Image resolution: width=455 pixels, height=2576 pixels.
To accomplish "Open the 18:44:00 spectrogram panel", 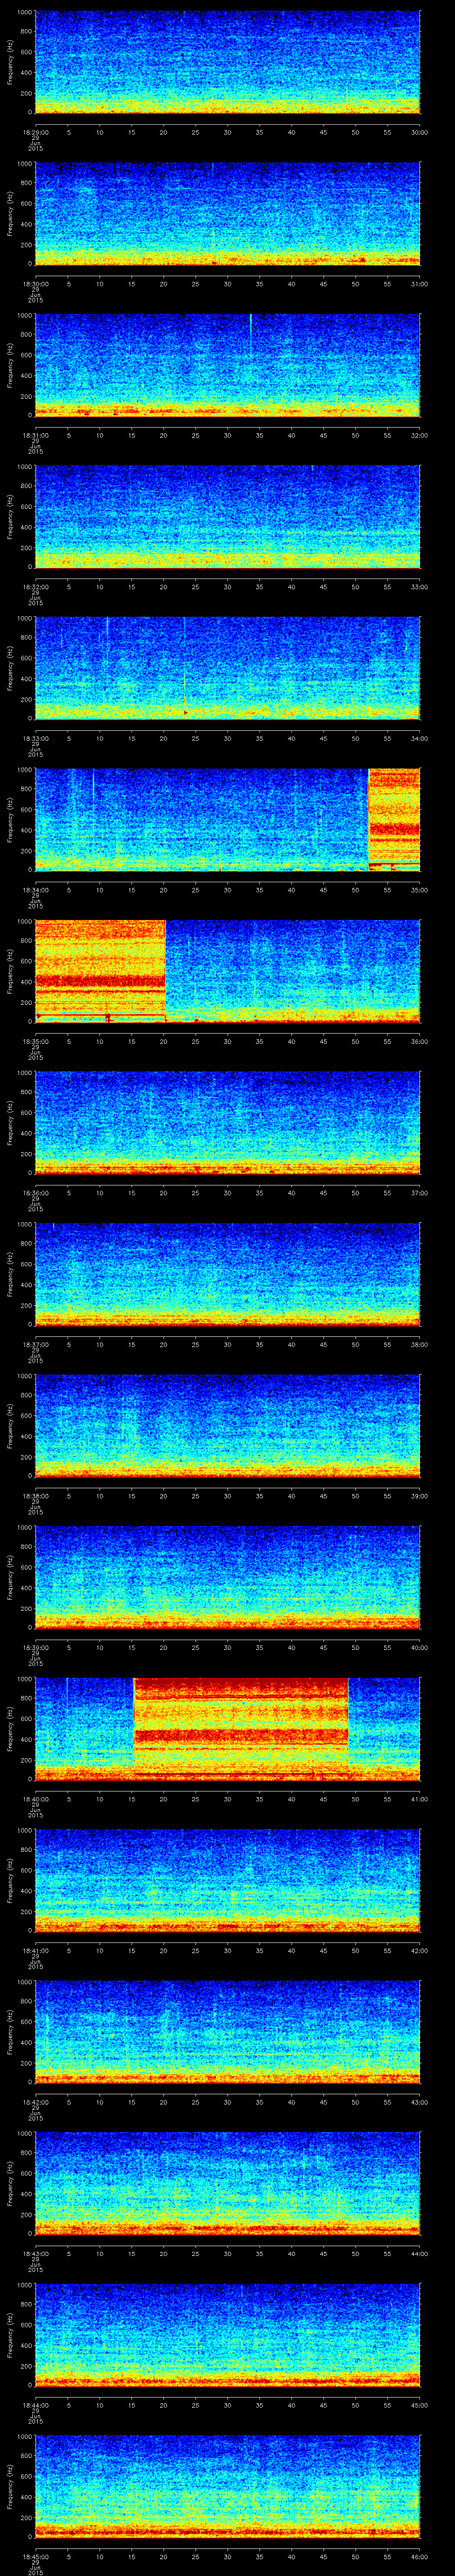I will click(x=227, y=2334).
